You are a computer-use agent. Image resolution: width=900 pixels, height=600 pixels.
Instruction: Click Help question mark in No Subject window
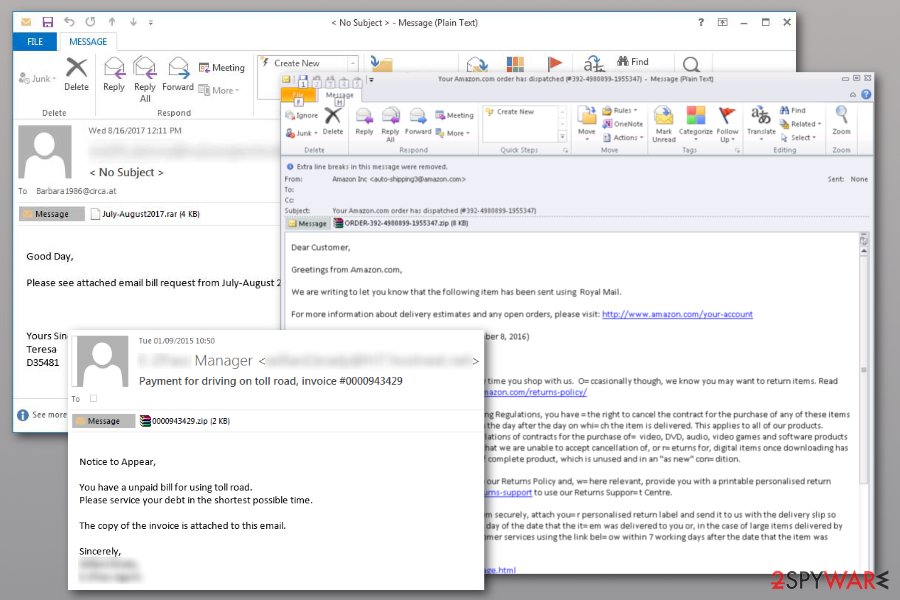[701, 22]
